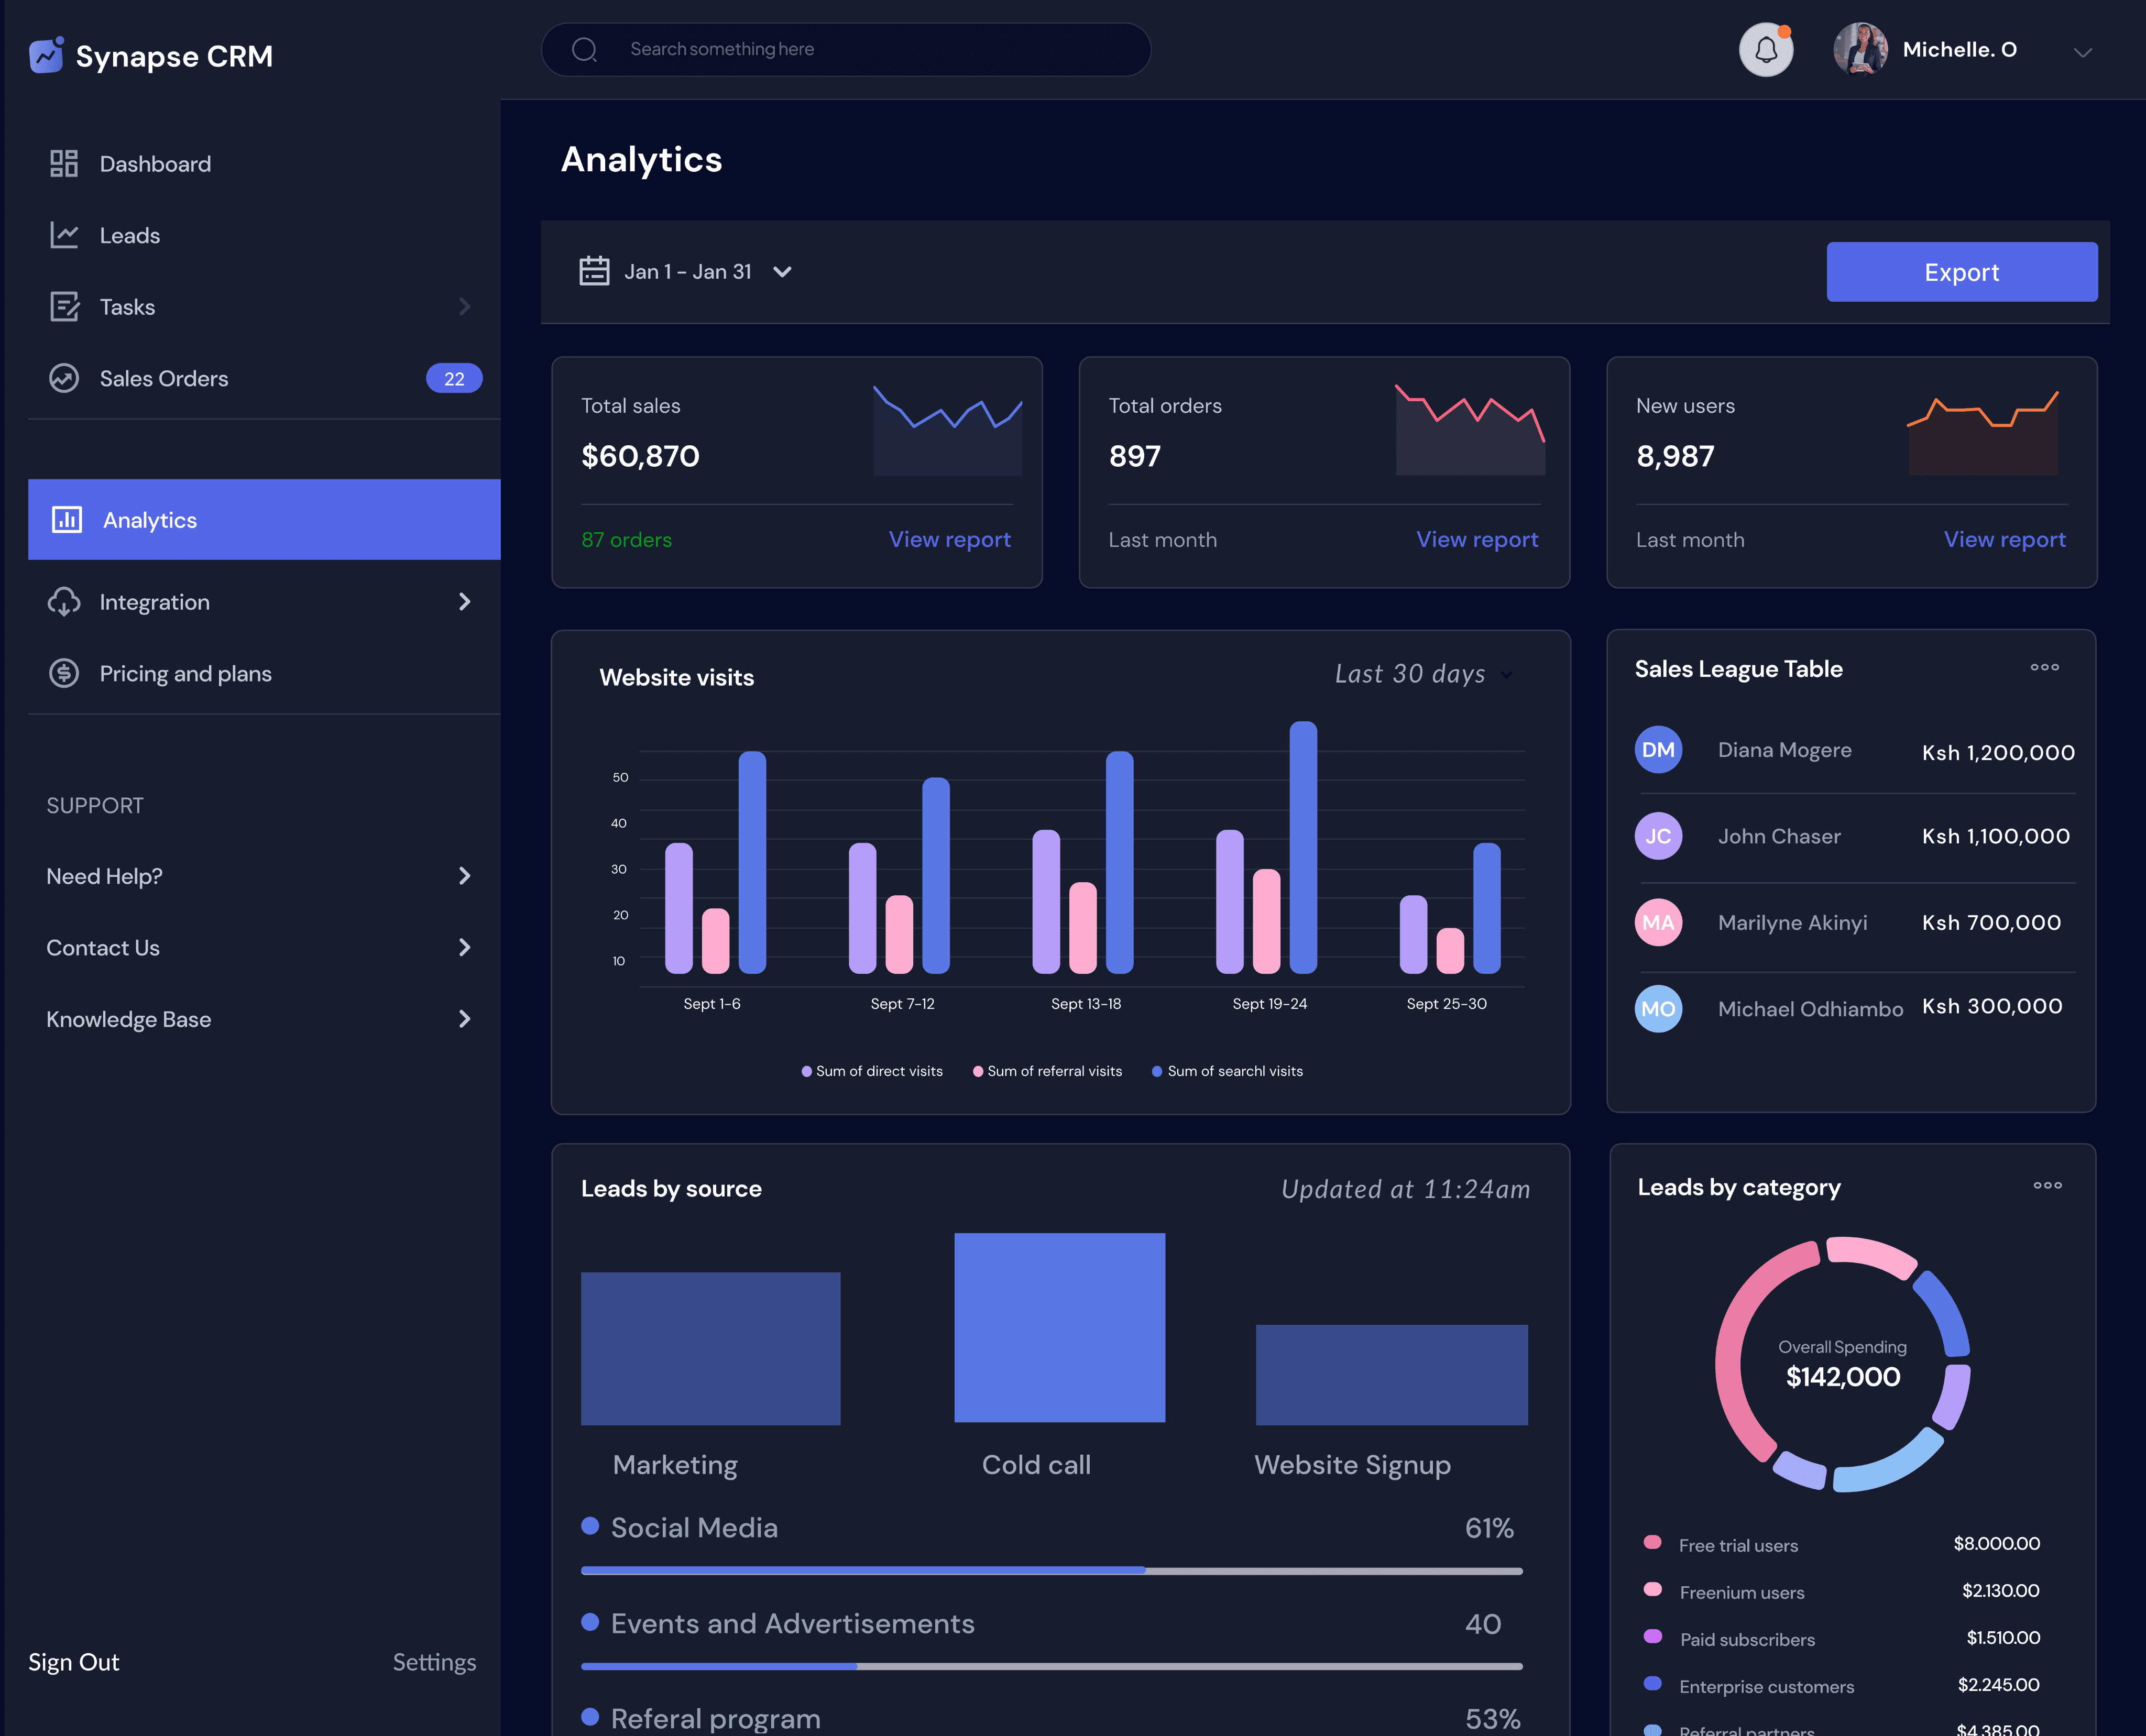View report for Total orders
This screenshot has height=1736, width=2146.
[x=1477, y=539]
